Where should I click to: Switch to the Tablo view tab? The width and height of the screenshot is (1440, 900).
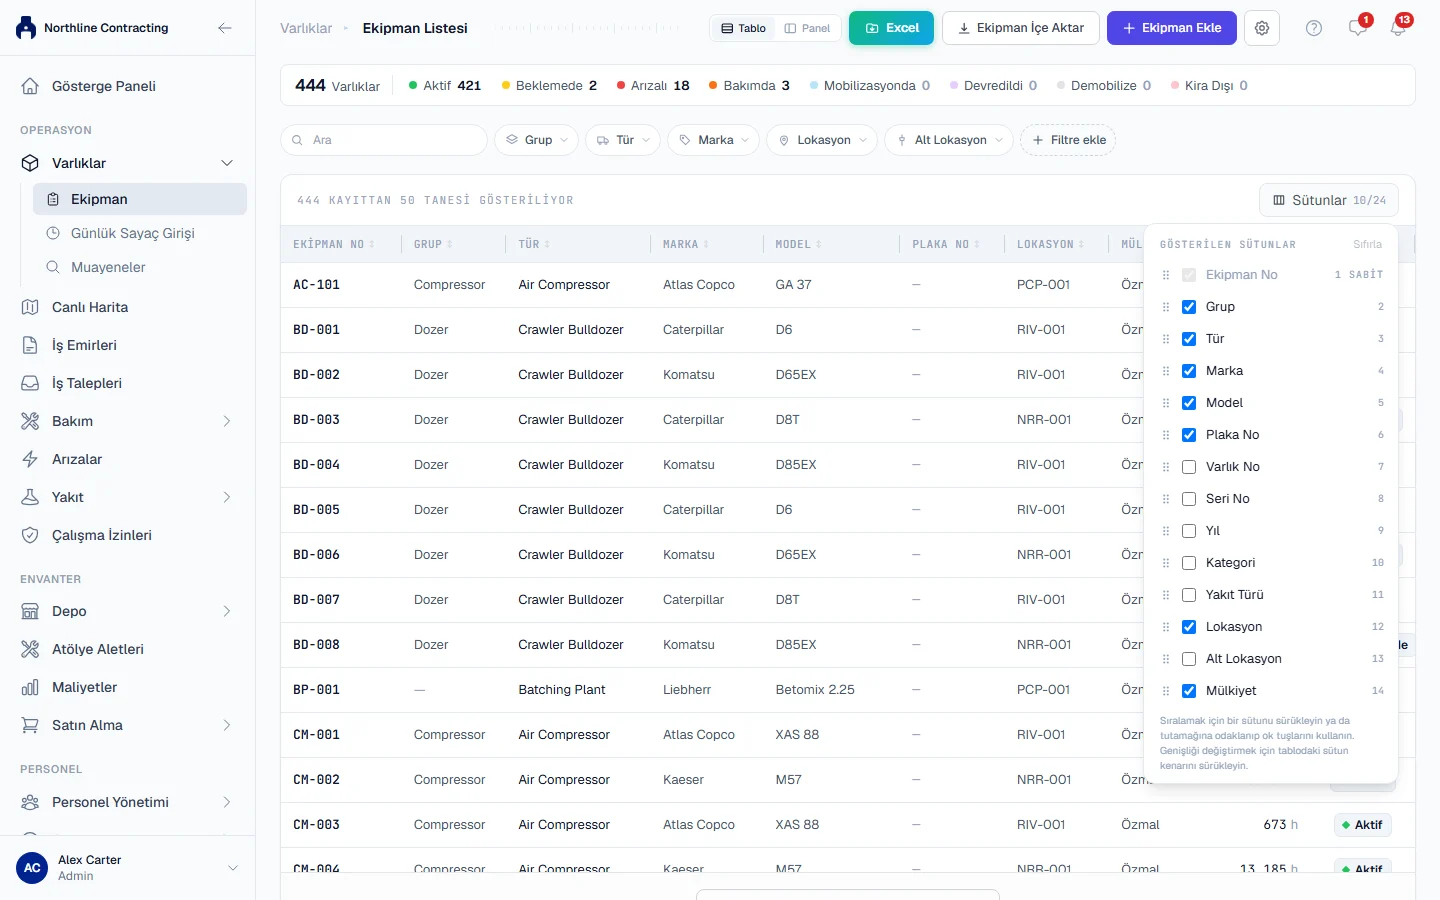pyautogui.click(x=743, y=28)
